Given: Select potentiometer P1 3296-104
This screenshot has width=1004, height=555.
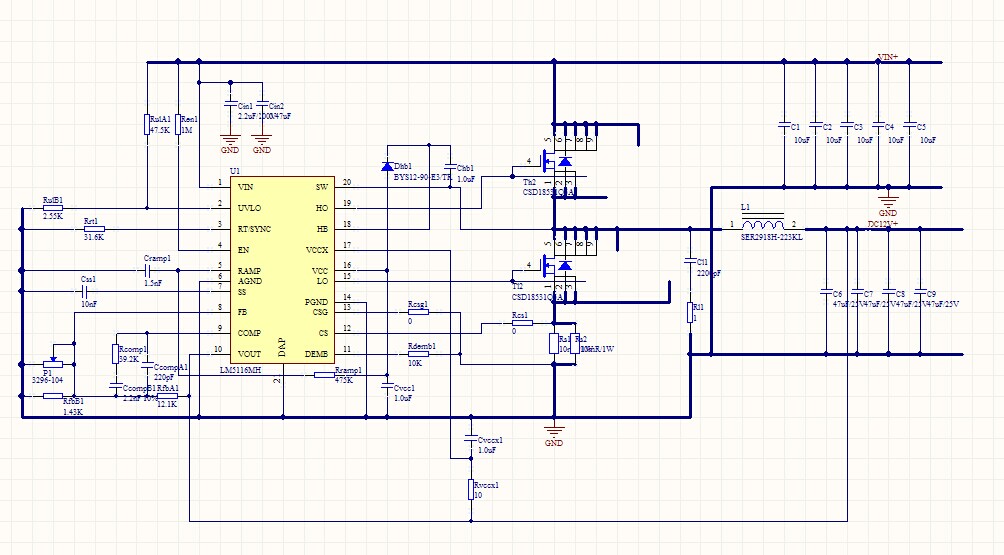Looking at the screenshot, I should coord(53,362).
